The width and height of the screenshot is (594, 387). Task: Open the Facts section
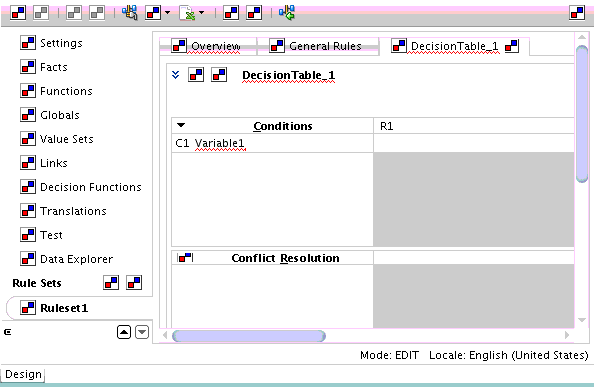click(x=53, y=67)
